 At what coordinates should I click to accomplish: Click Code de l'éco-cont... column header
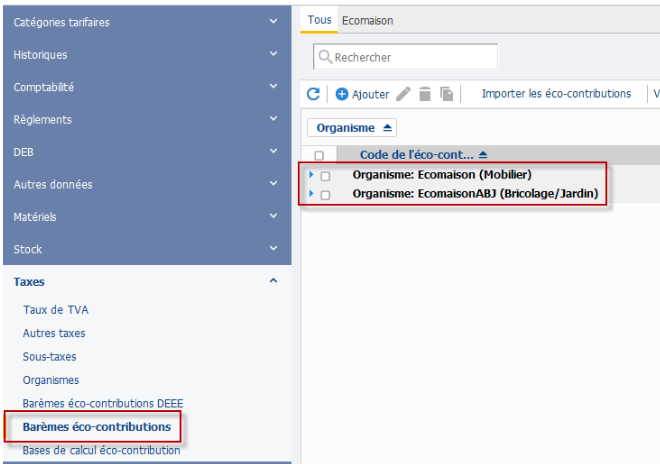pyautogui.click(x=417, y=155)
